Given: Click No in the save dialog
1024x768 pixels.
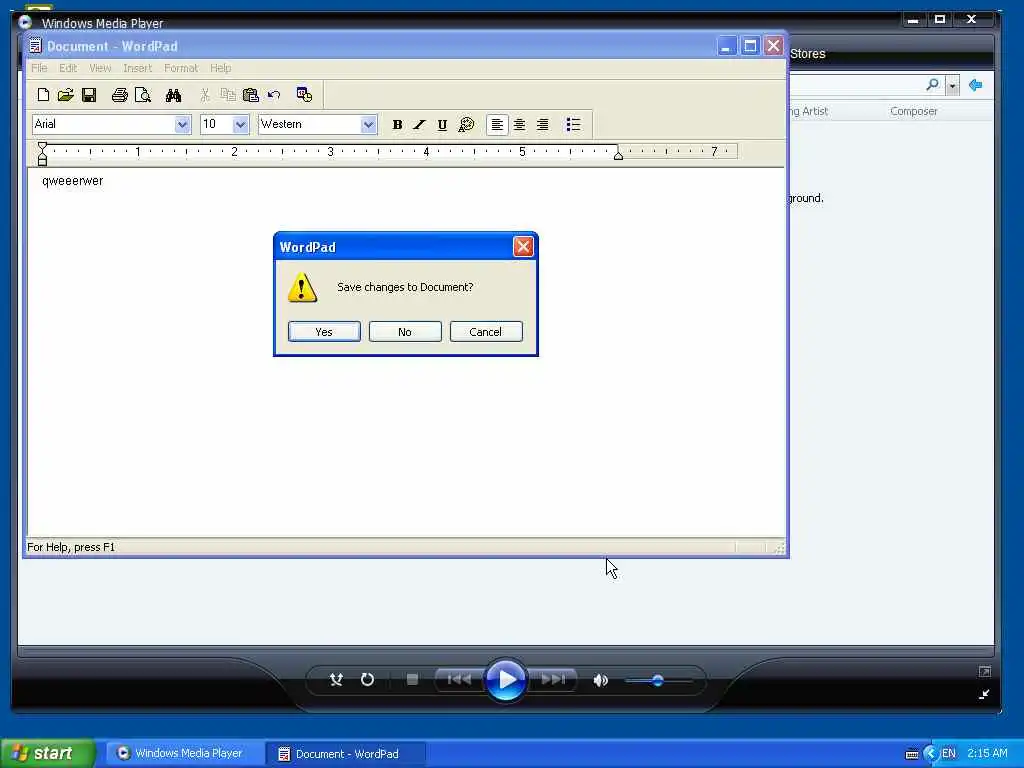Looking at the screenshot, I should (x=405, y=332).
